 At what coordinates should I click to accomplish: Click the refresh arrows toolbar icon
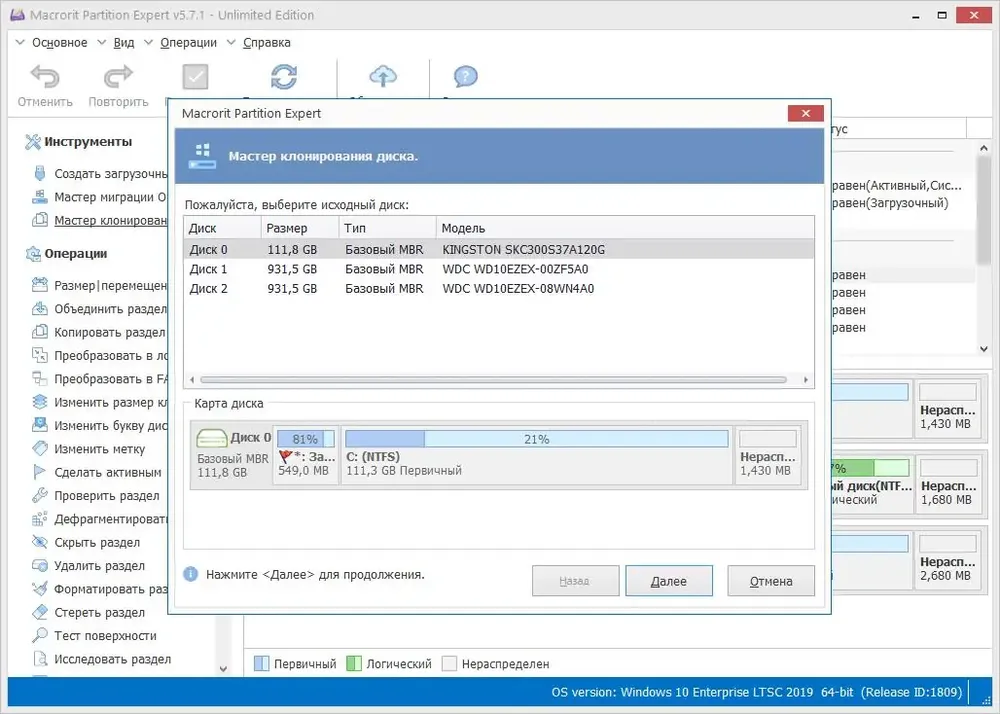pyautogui.click(x=284, y=78)
